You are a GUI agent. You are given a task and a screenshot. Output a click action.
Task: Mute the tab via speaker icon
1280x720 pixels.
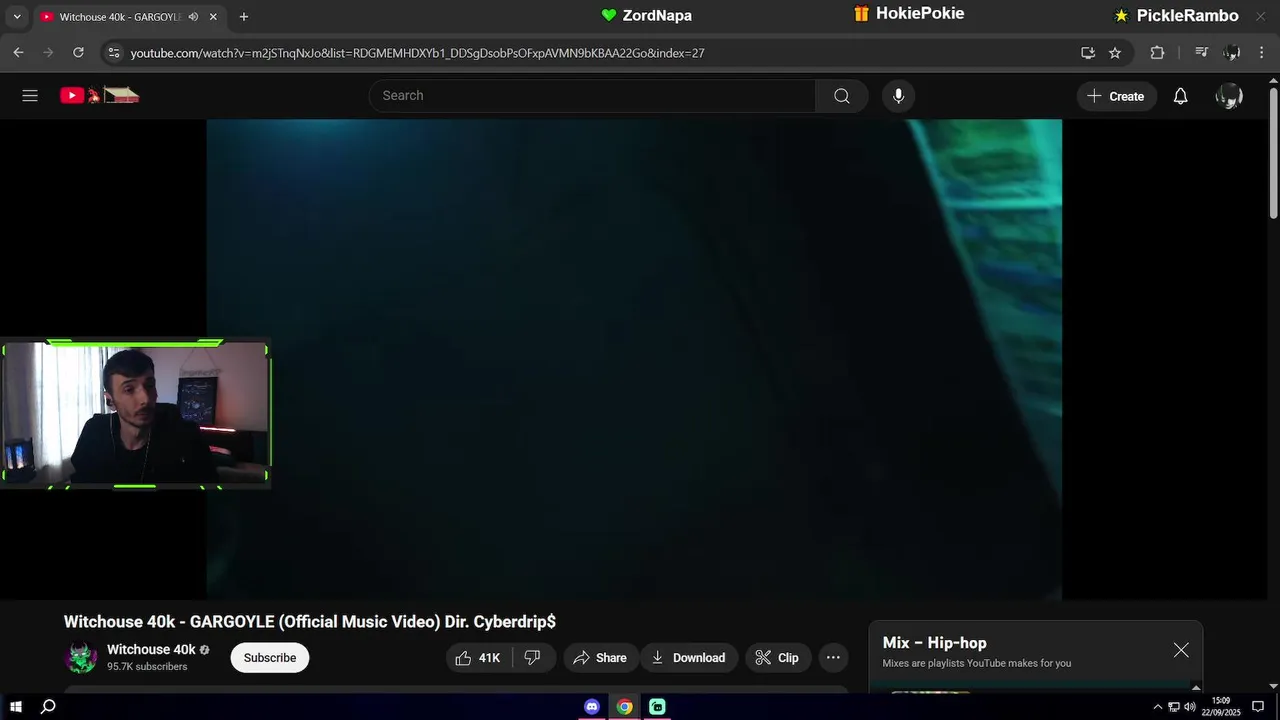(193, 17)
